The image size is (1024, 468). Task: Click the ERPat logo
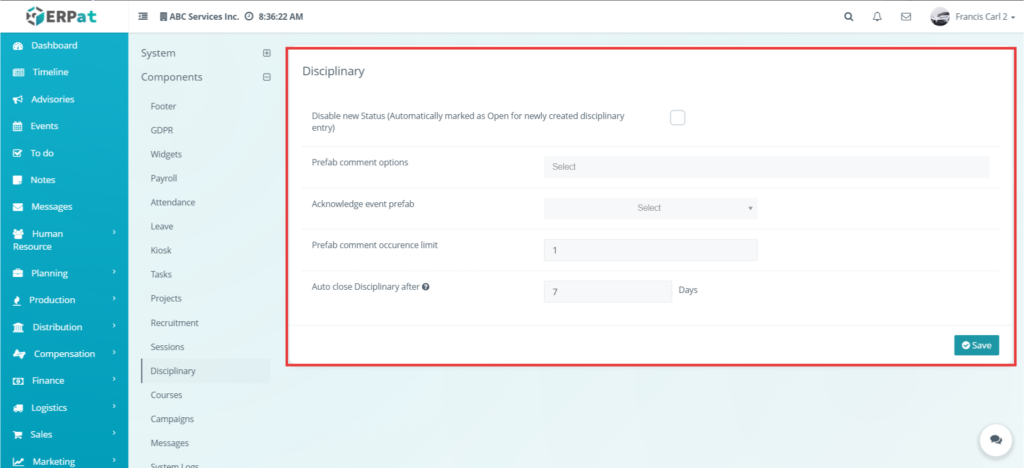click(x=62, y=16)
